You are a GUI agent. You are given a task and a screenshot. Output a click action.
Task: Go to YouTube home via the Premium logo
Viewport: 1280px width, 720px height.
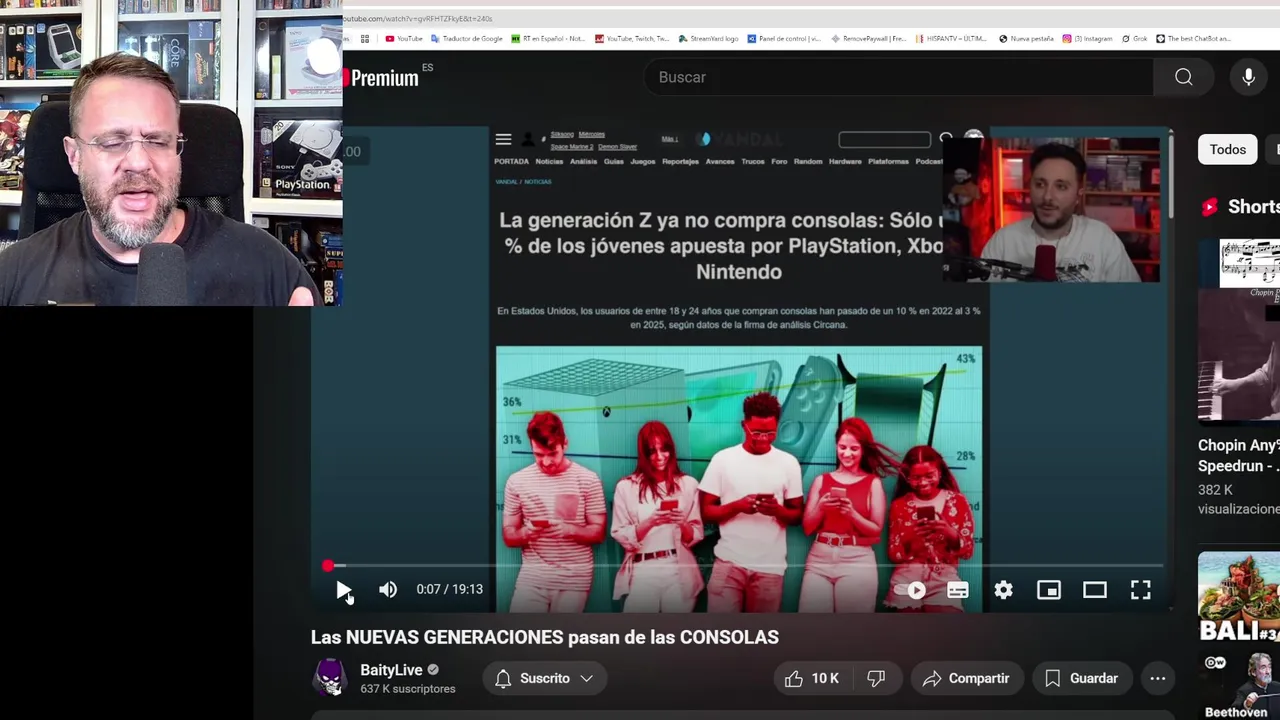click(381, 78)
